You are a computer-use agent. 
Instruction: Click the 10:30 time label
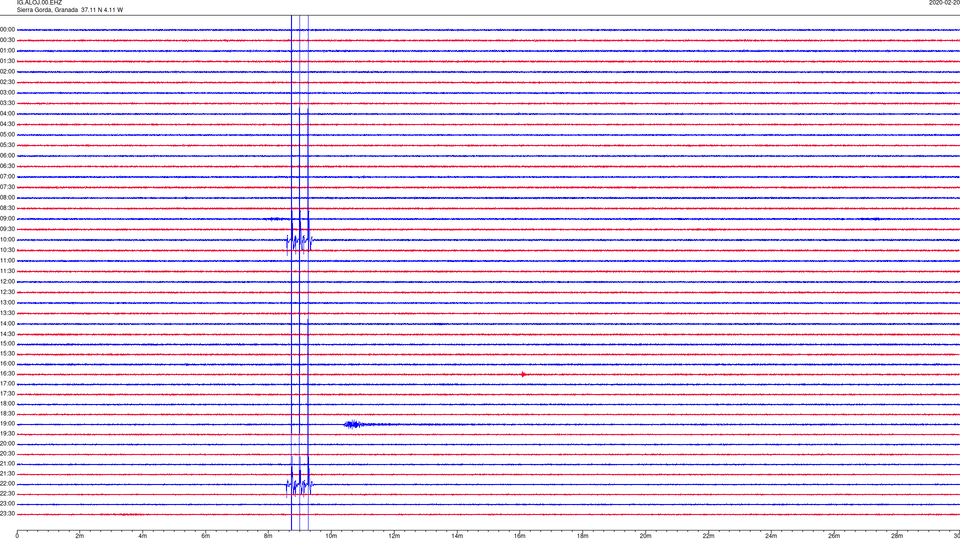(7, 250)
